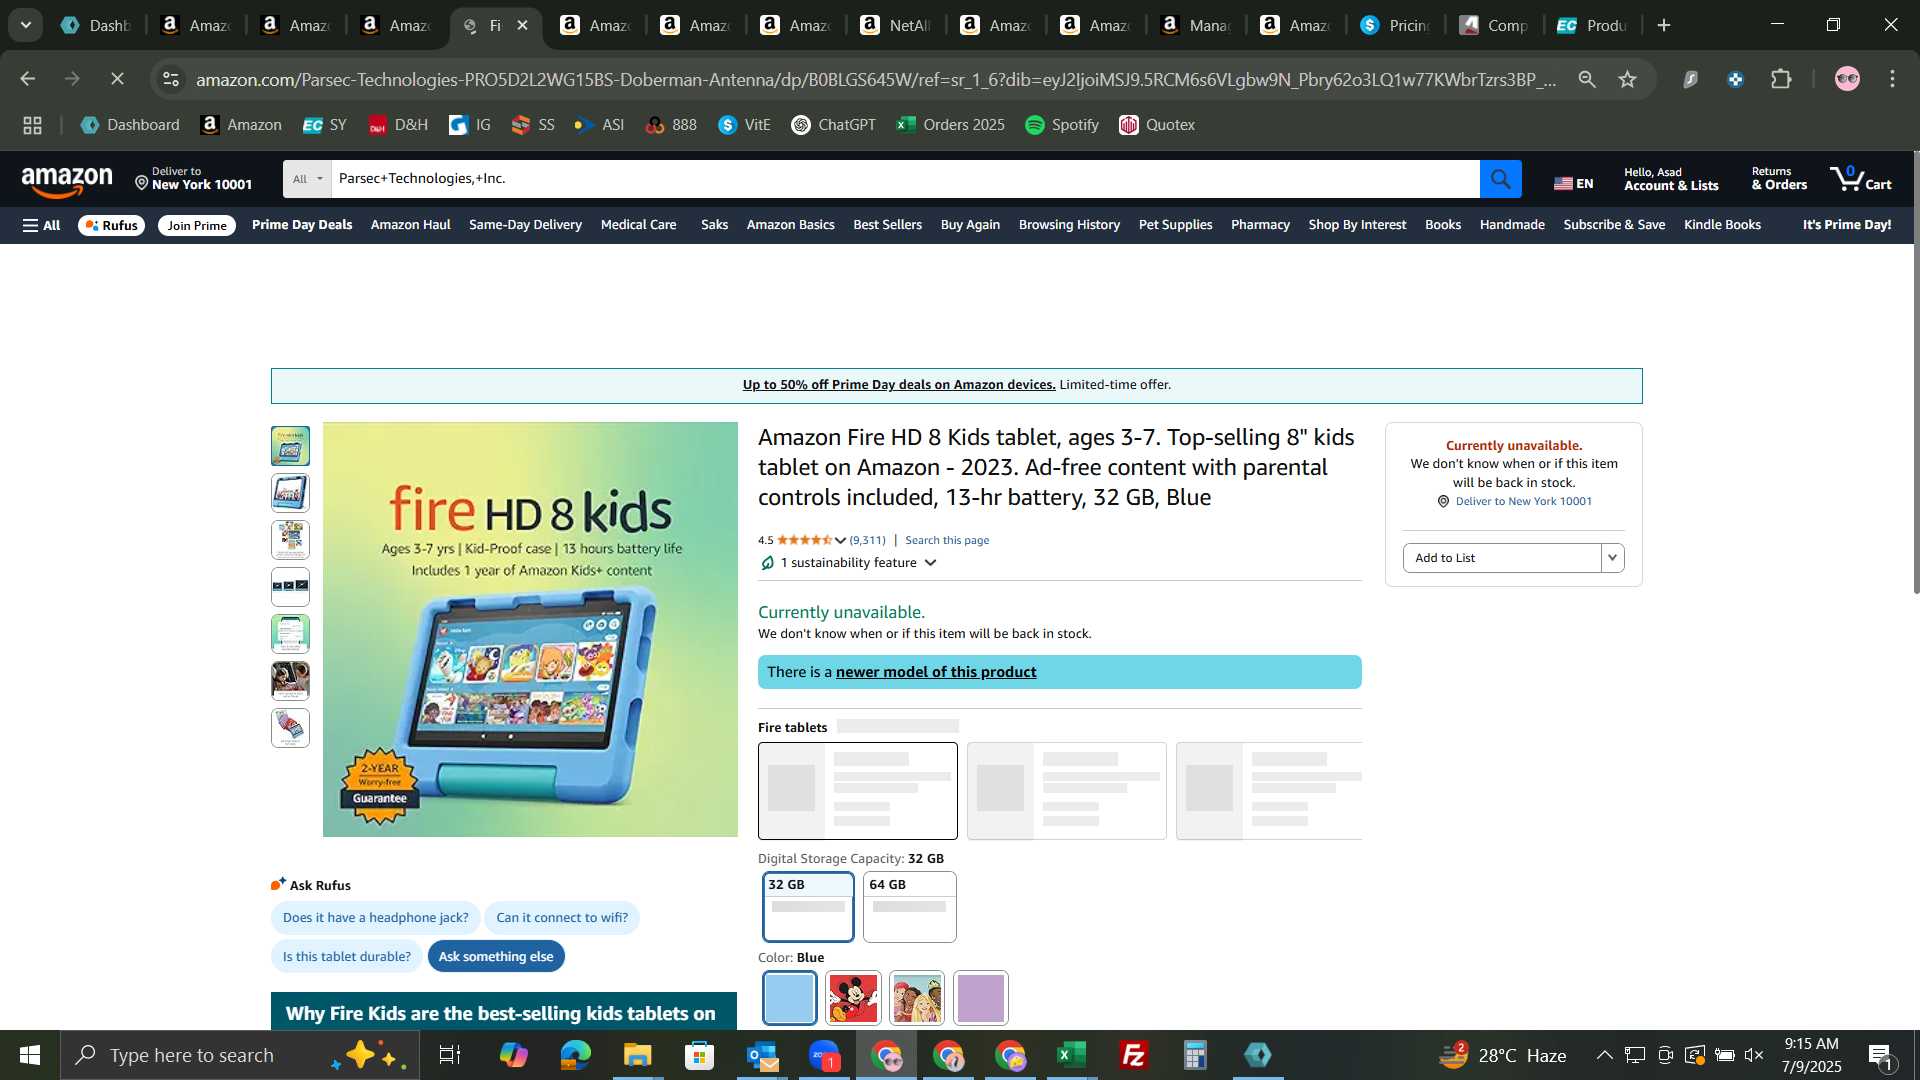Click the Add to List button
Viewport: 1920px width, 1080px height.
[x=1502, y=558]
